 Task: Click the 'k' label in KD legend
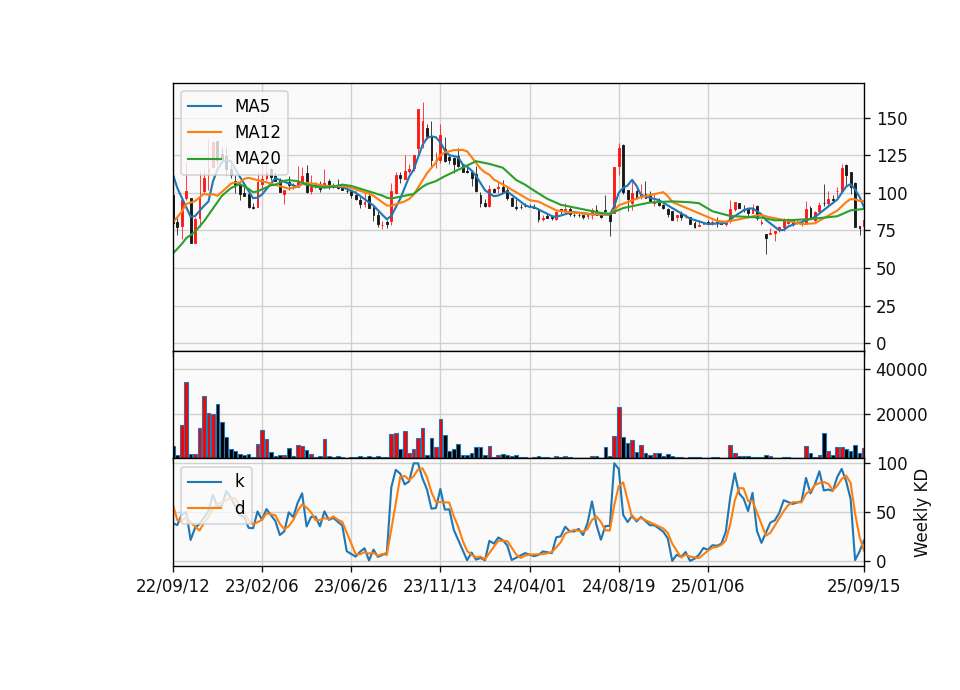[x=239, y=481]
